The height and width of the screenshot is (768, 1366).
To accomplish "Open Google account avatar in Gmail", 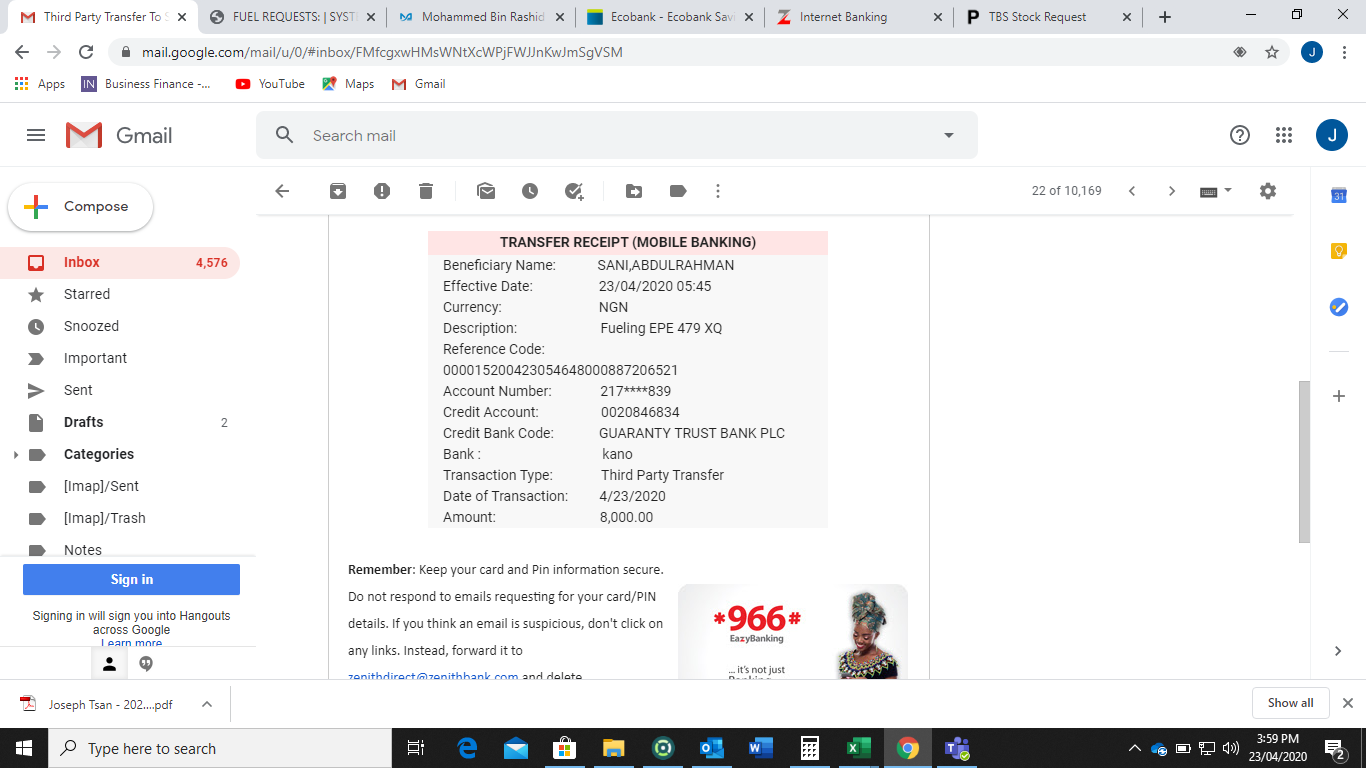I will click(1332, 135).
